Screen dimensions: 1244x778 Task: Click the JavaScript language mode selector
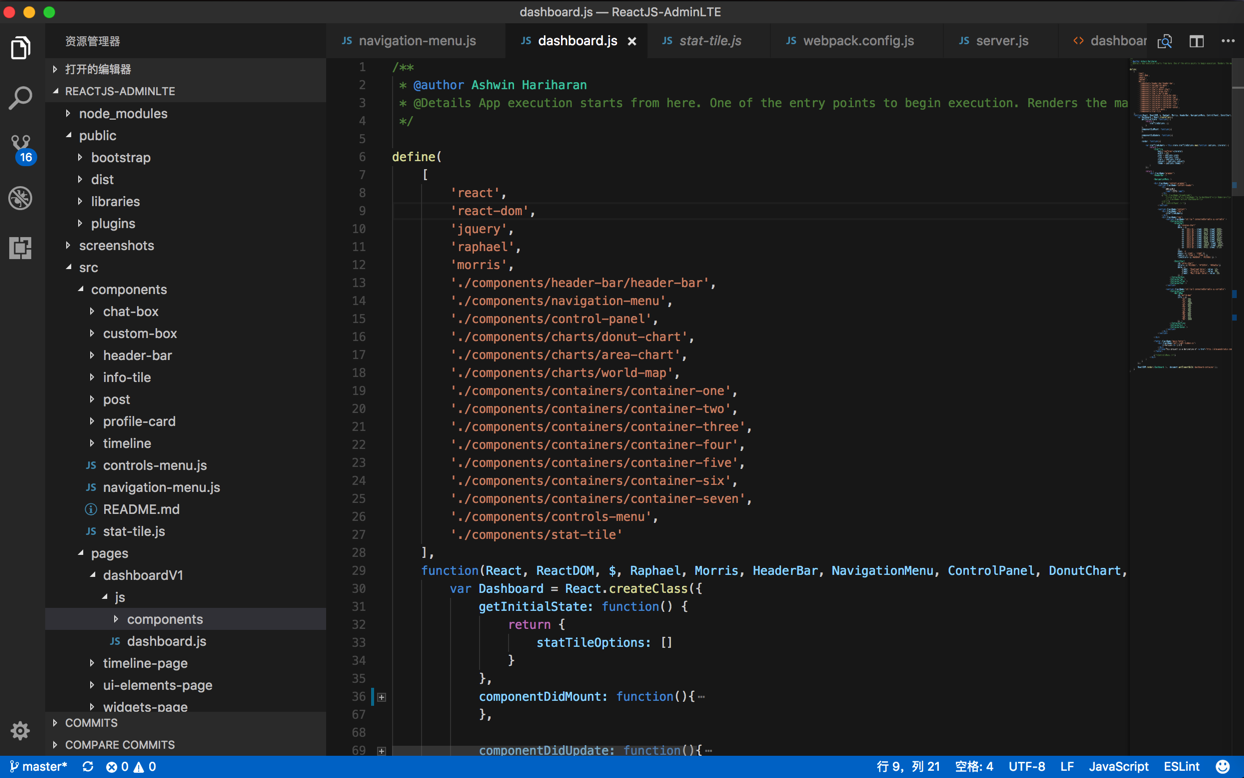[x=1118, y=767]
